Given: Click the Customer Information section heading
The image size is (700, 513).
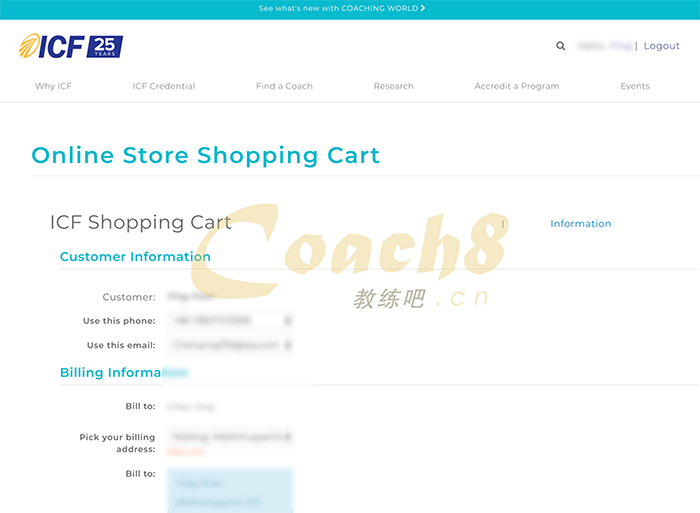Looking at the screenshot, I should [135, 257].
